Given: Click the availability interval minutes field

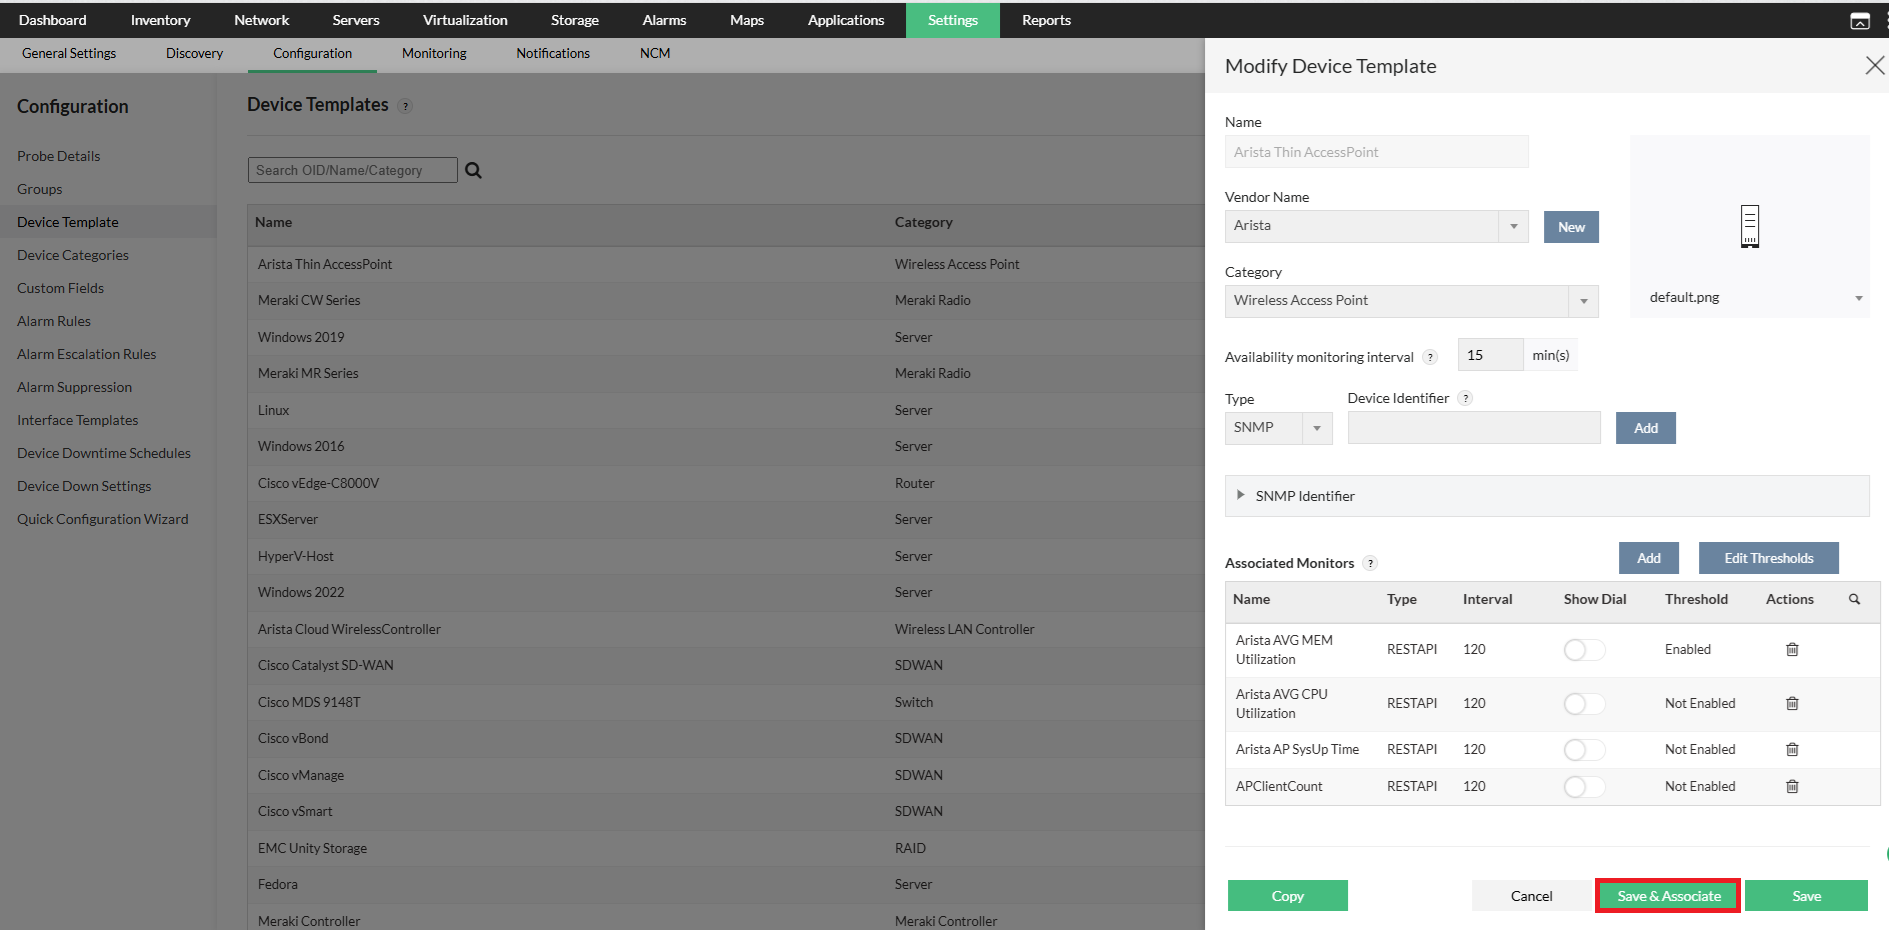Looking at the screenshot, I should click(1490, 355).
